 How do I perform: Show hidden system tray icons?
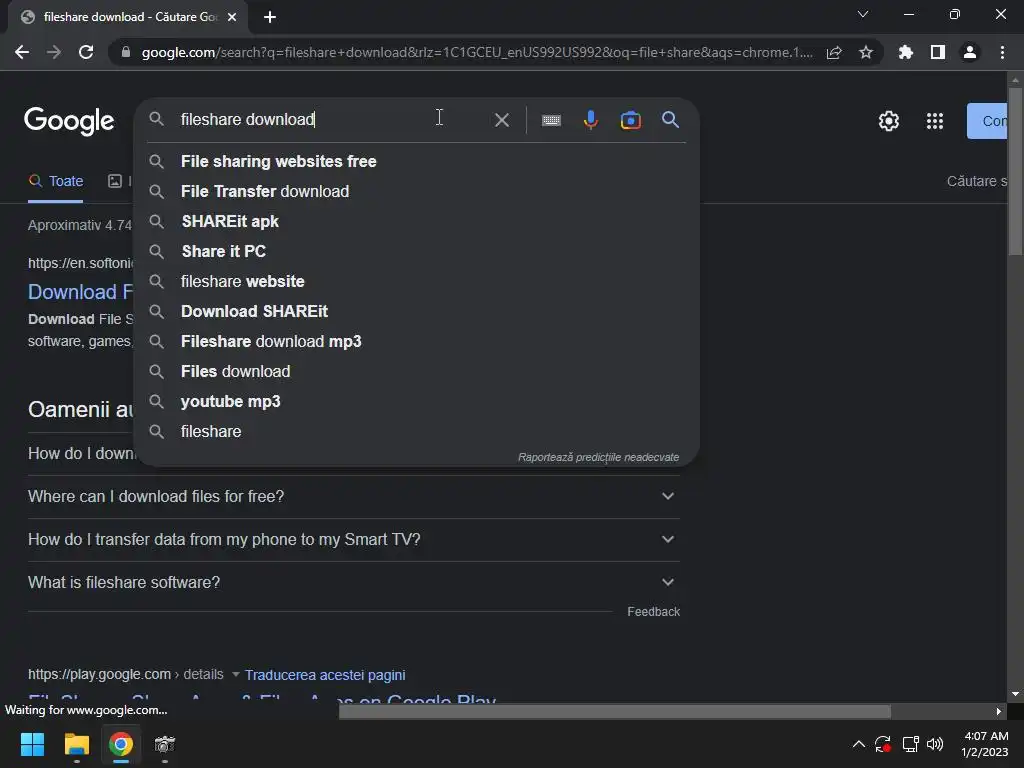[859, 744]
